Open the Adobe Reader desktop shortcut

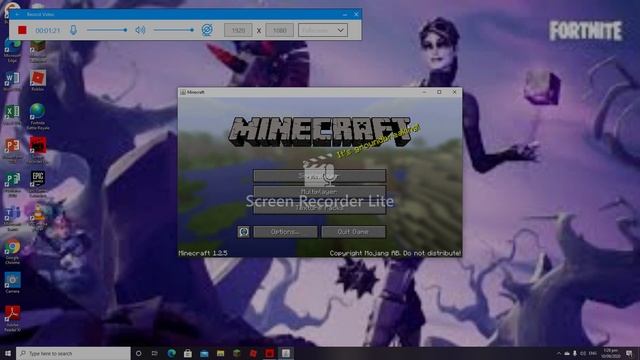pos(12,318)
